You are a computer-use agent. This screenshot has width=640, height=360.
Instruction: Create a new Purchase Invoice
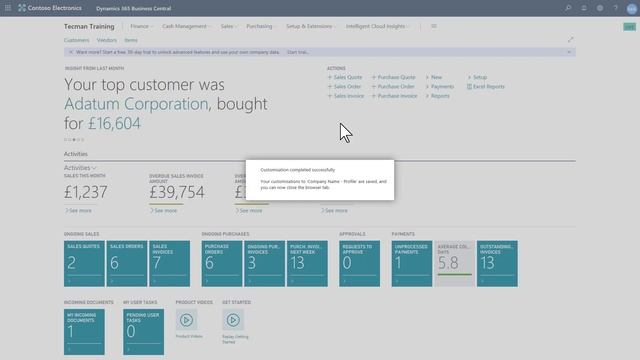tap(394, 96)
